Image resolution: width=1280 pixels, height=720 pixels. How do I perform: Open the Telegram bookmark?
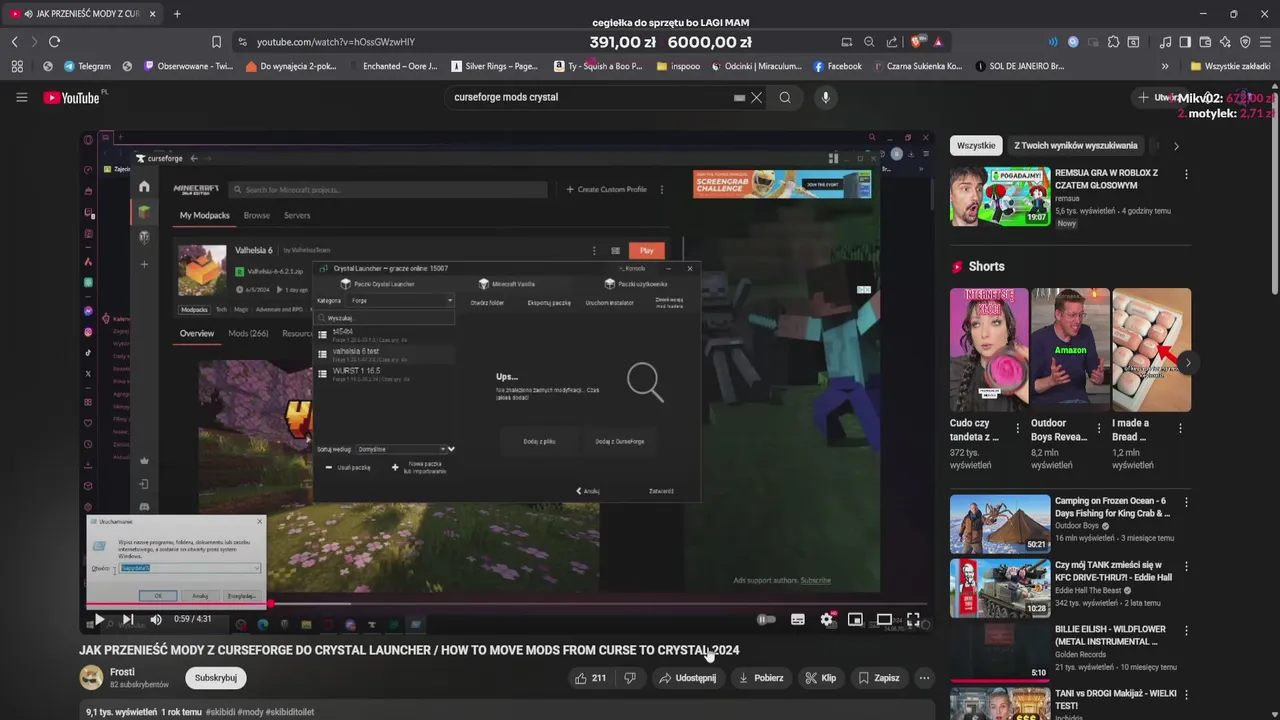pos(87,66)
